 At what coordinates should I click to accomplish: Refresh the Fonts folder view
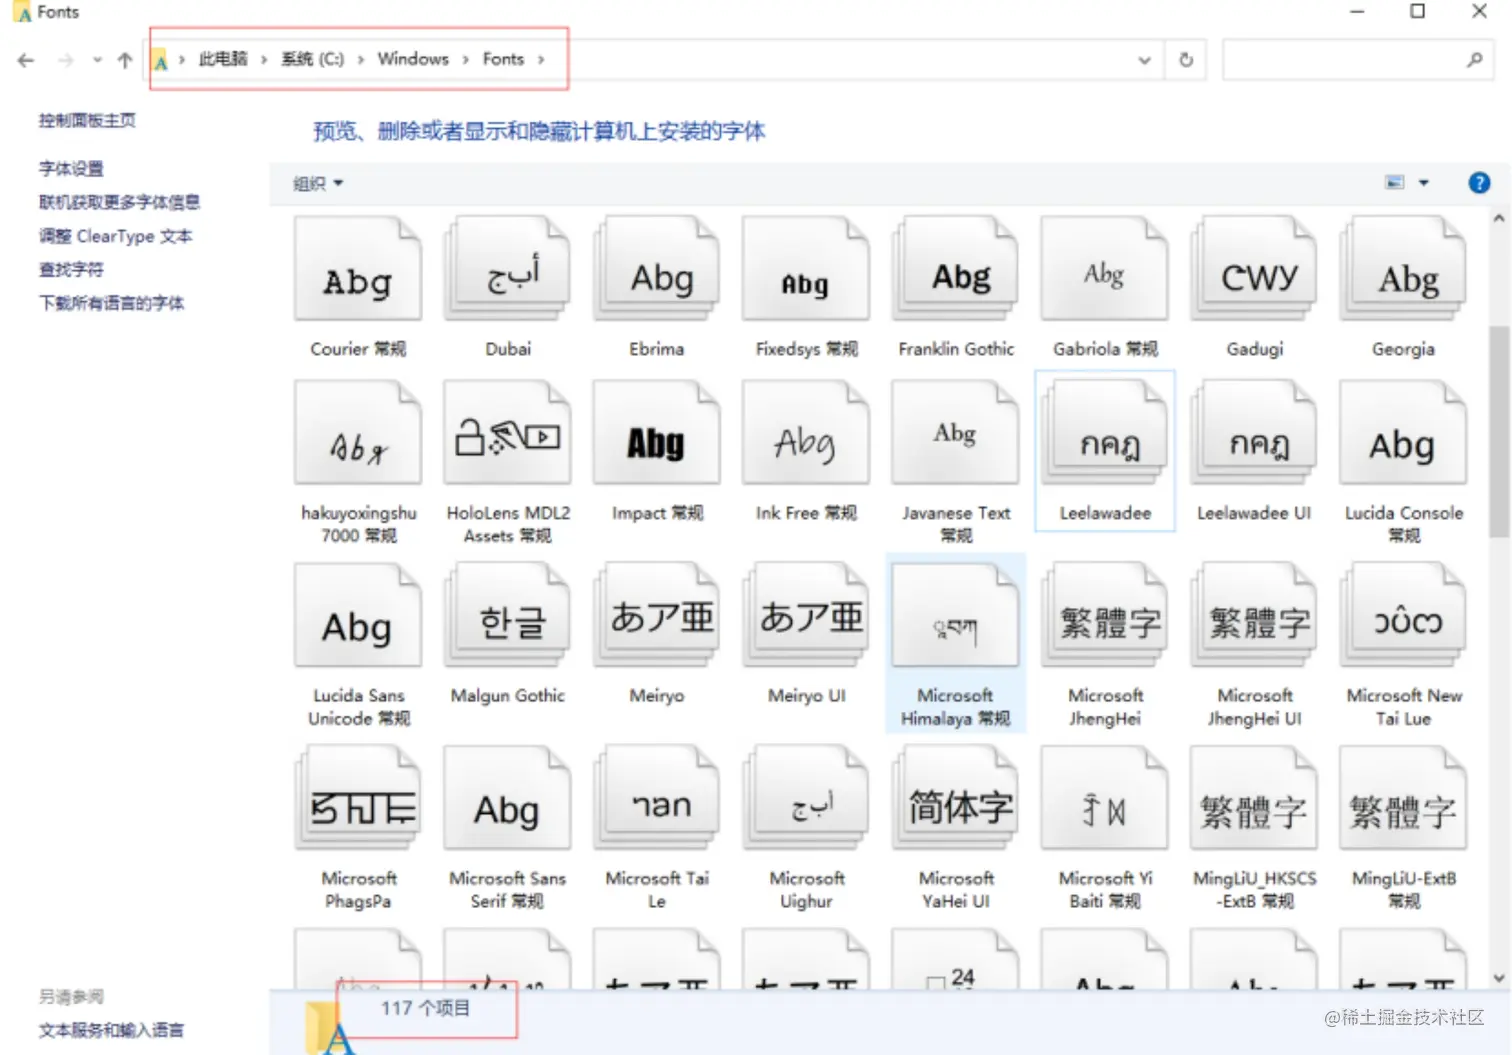click(1186, 60)
